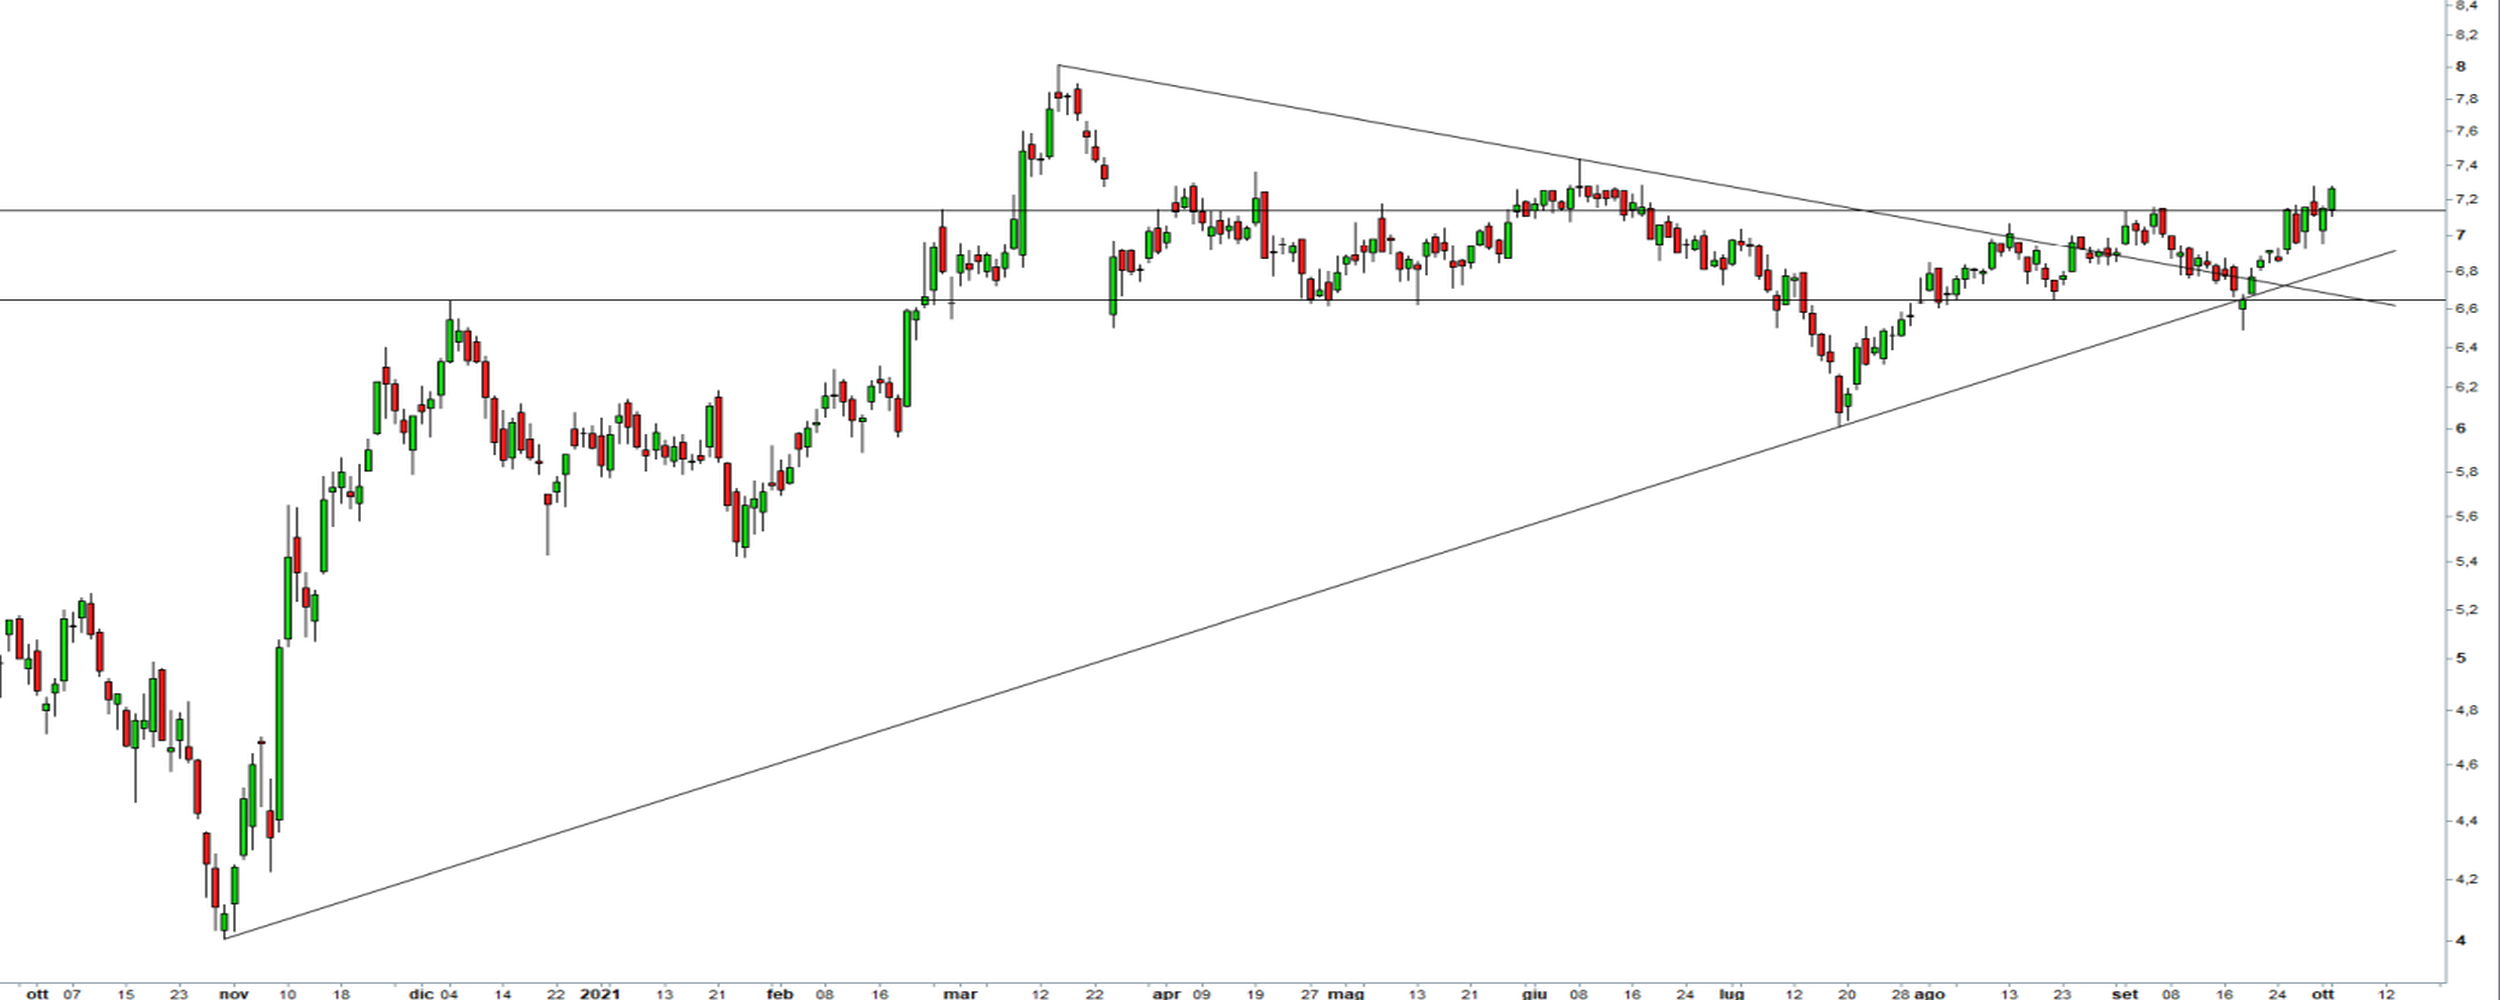Click the 'feb' month label
The width and height of the screenshot is (2500, 1000).
(779, 994)
